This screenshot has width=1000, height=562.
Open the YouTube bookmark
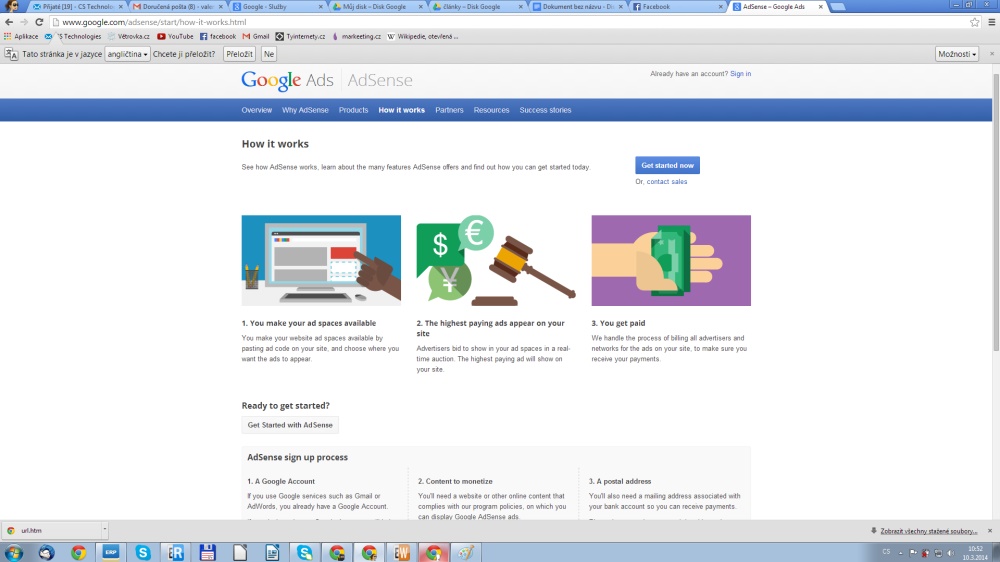175,36
